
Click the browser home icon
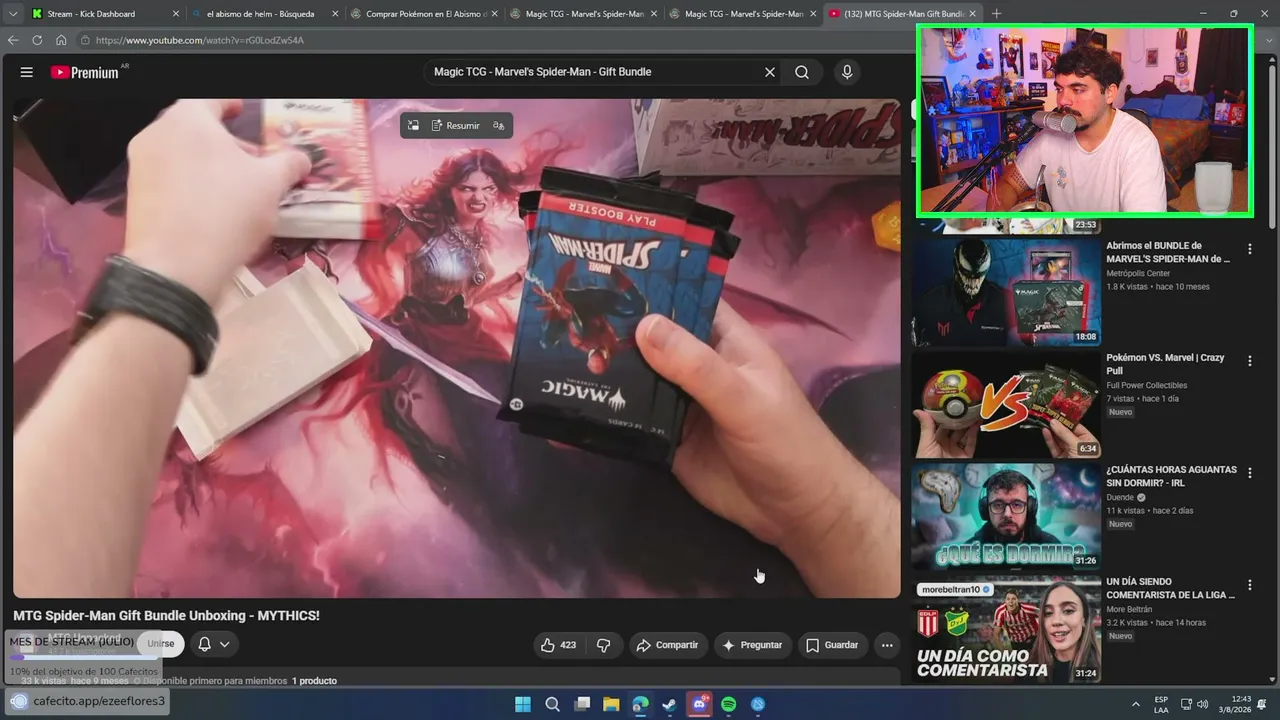click(61, 40)
